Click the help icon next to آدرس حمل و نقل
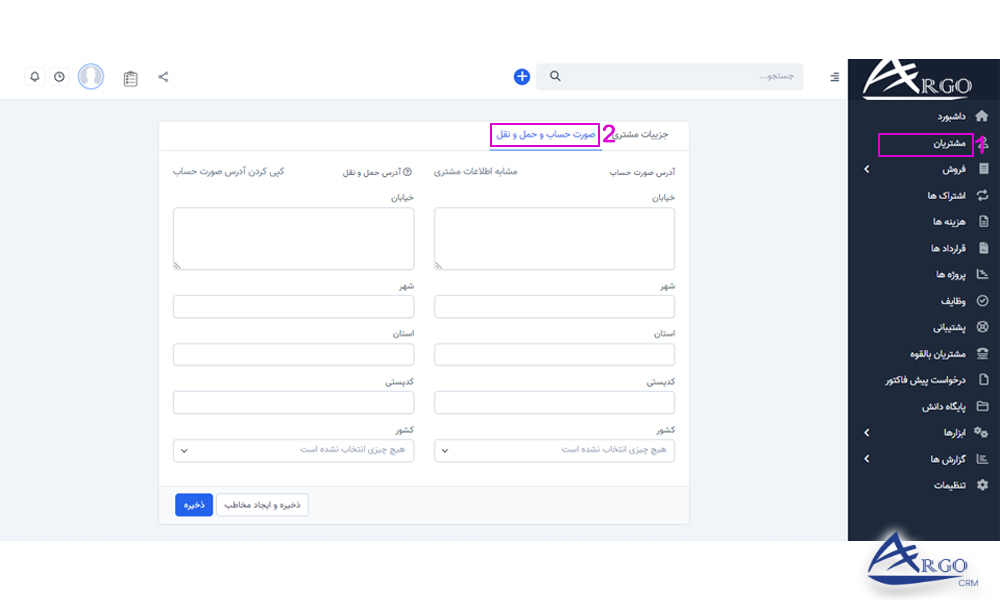The height and width of the screenshot is (600, 1000). pyautogui.click(x=408, y=171)
